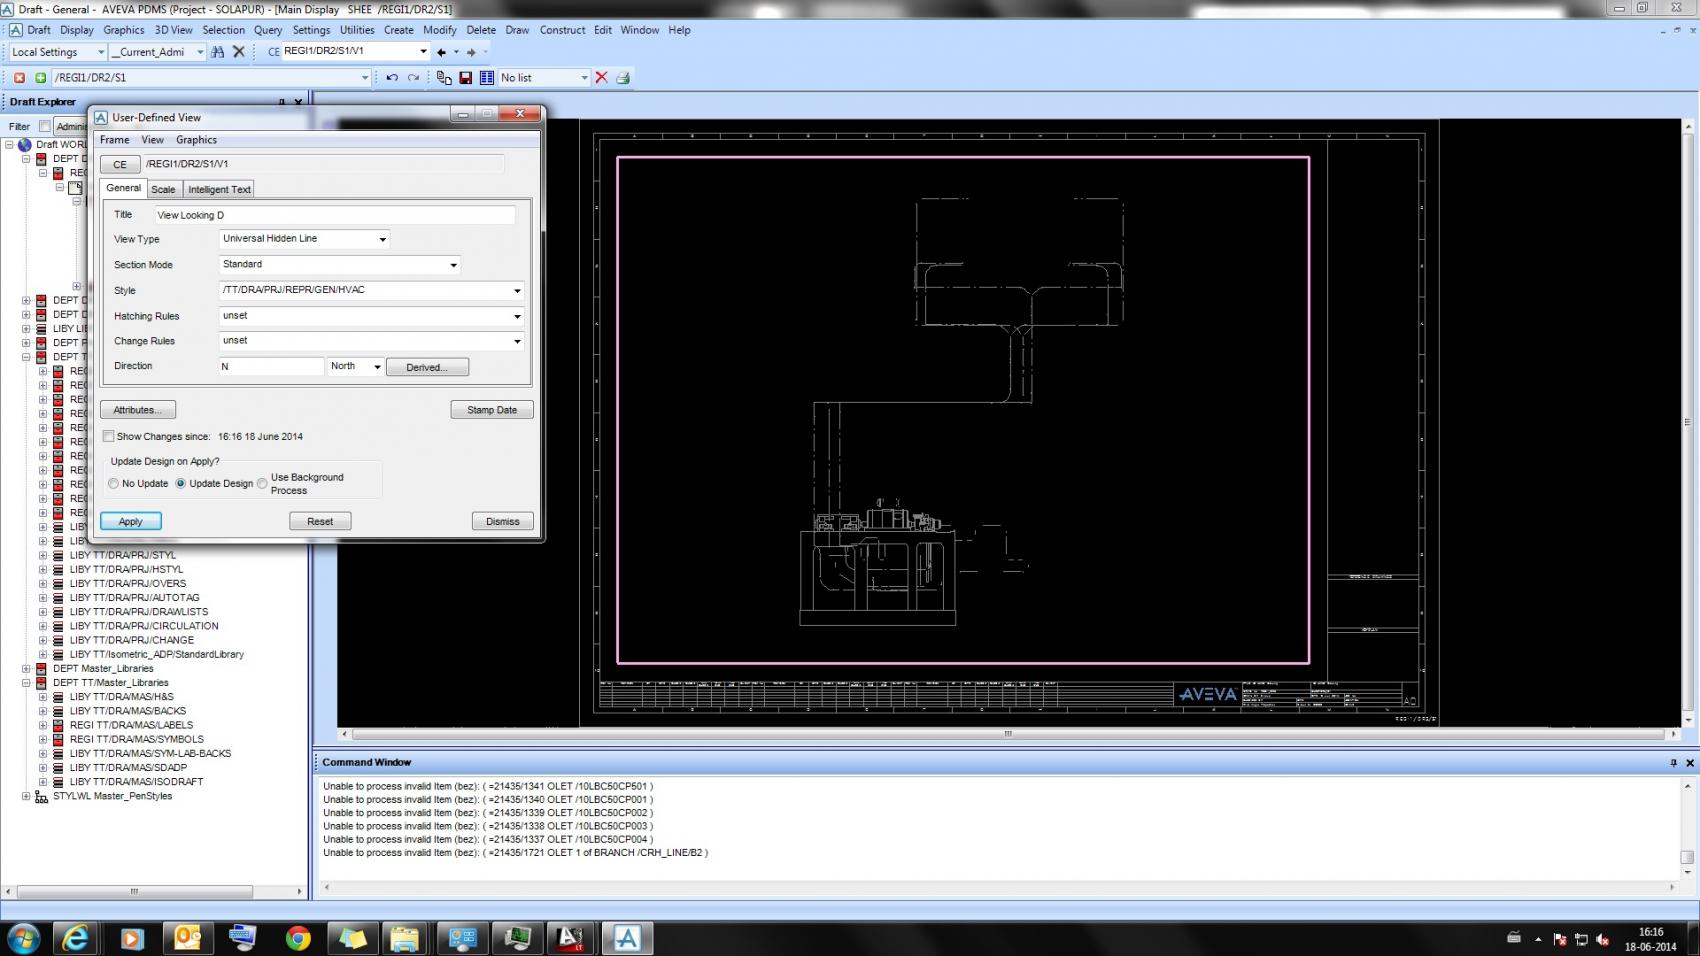Viewport: 1700px width, 956px height.
Task: Click the blue list columns icon
Action: tap(487, 78)
